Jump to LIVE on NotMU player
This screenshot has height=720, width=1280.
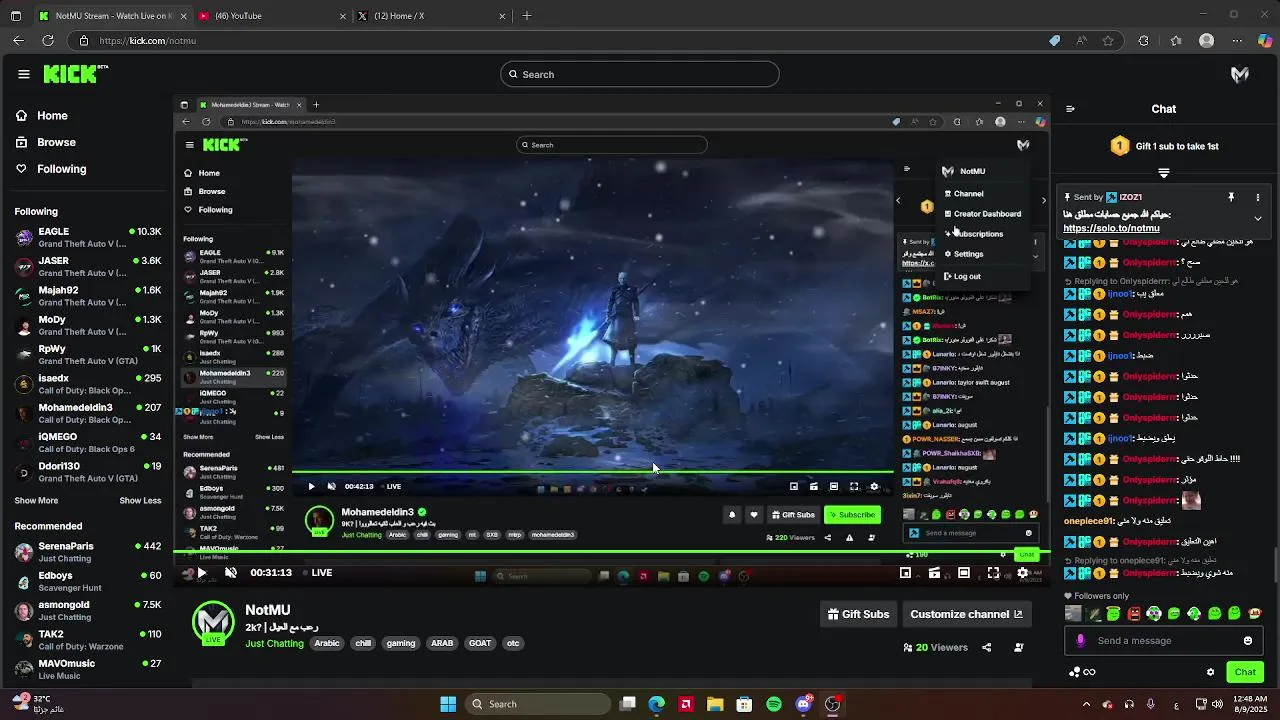[316, 573]
